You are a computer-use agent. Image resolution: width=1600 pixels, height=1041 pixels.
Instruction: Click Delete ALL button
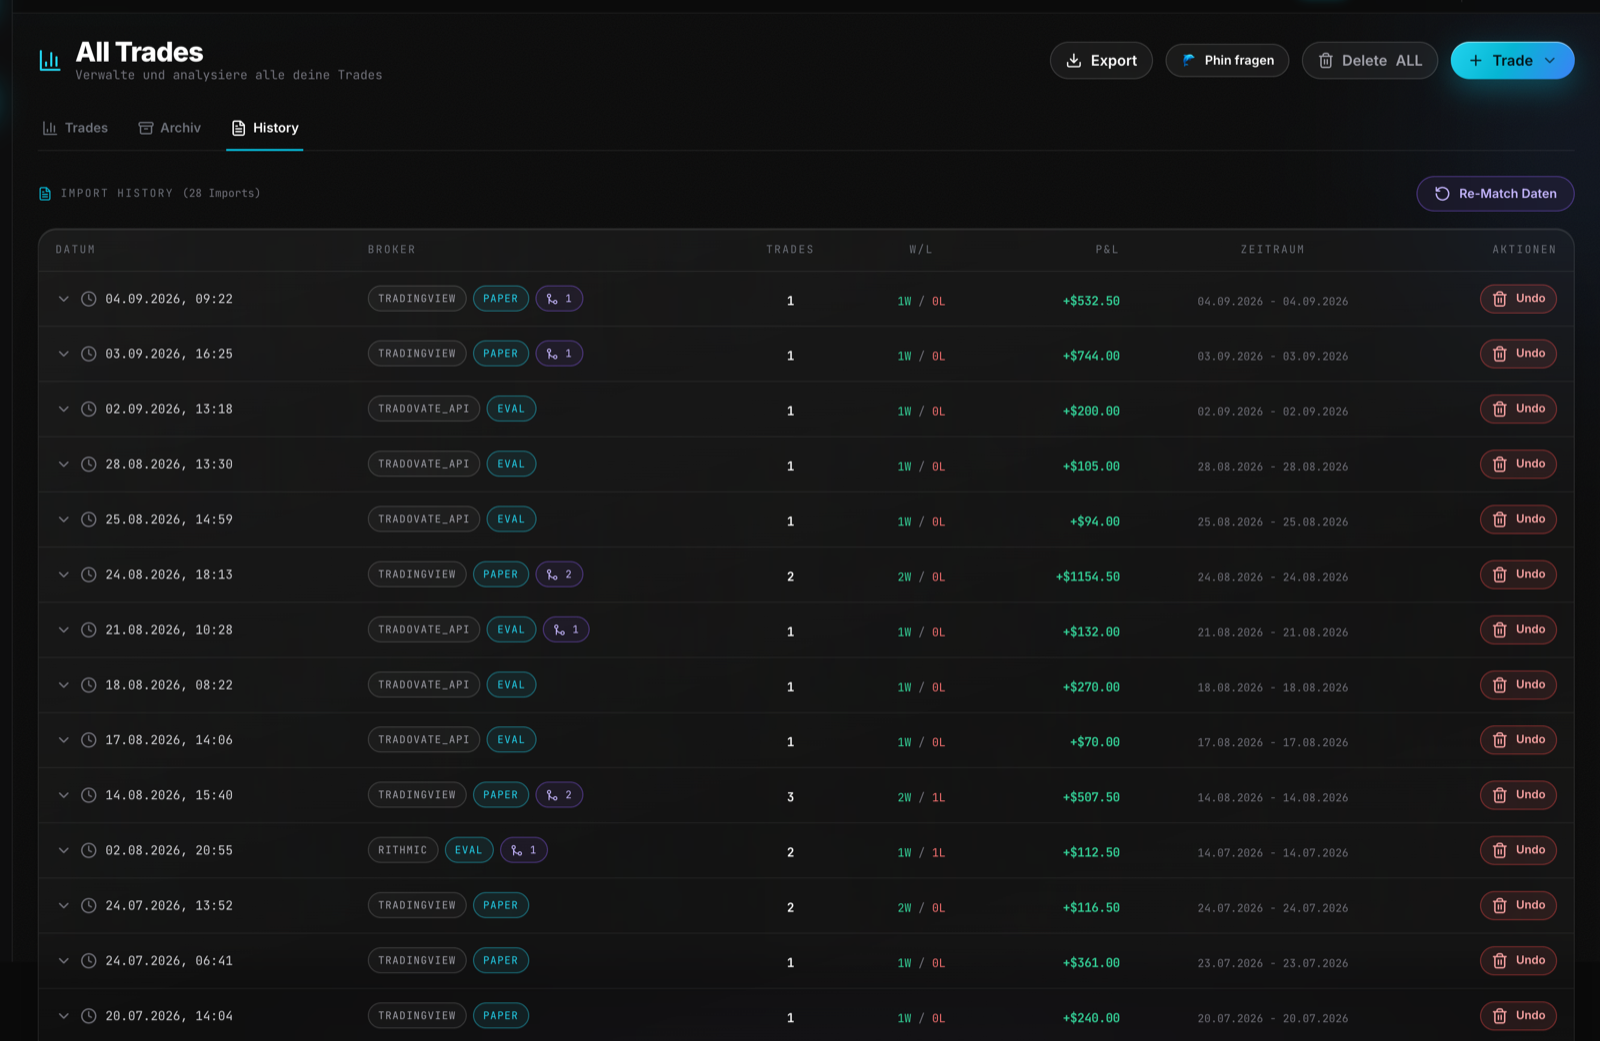click(1370, 61)
